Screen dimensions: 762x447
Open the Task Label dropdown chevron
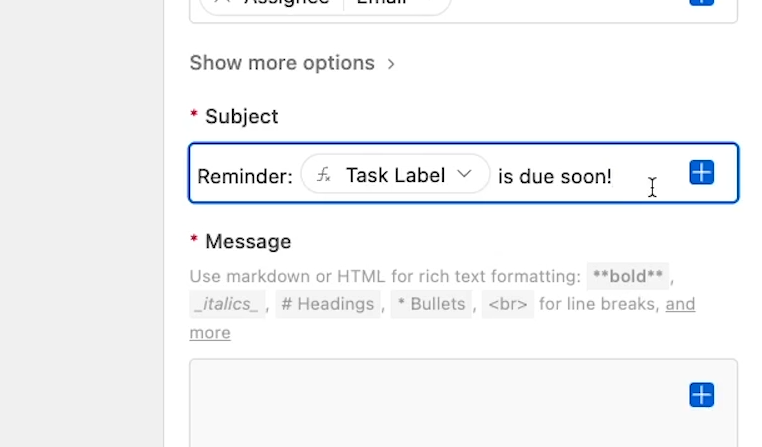pyautogui.click(x=464, y=173)
